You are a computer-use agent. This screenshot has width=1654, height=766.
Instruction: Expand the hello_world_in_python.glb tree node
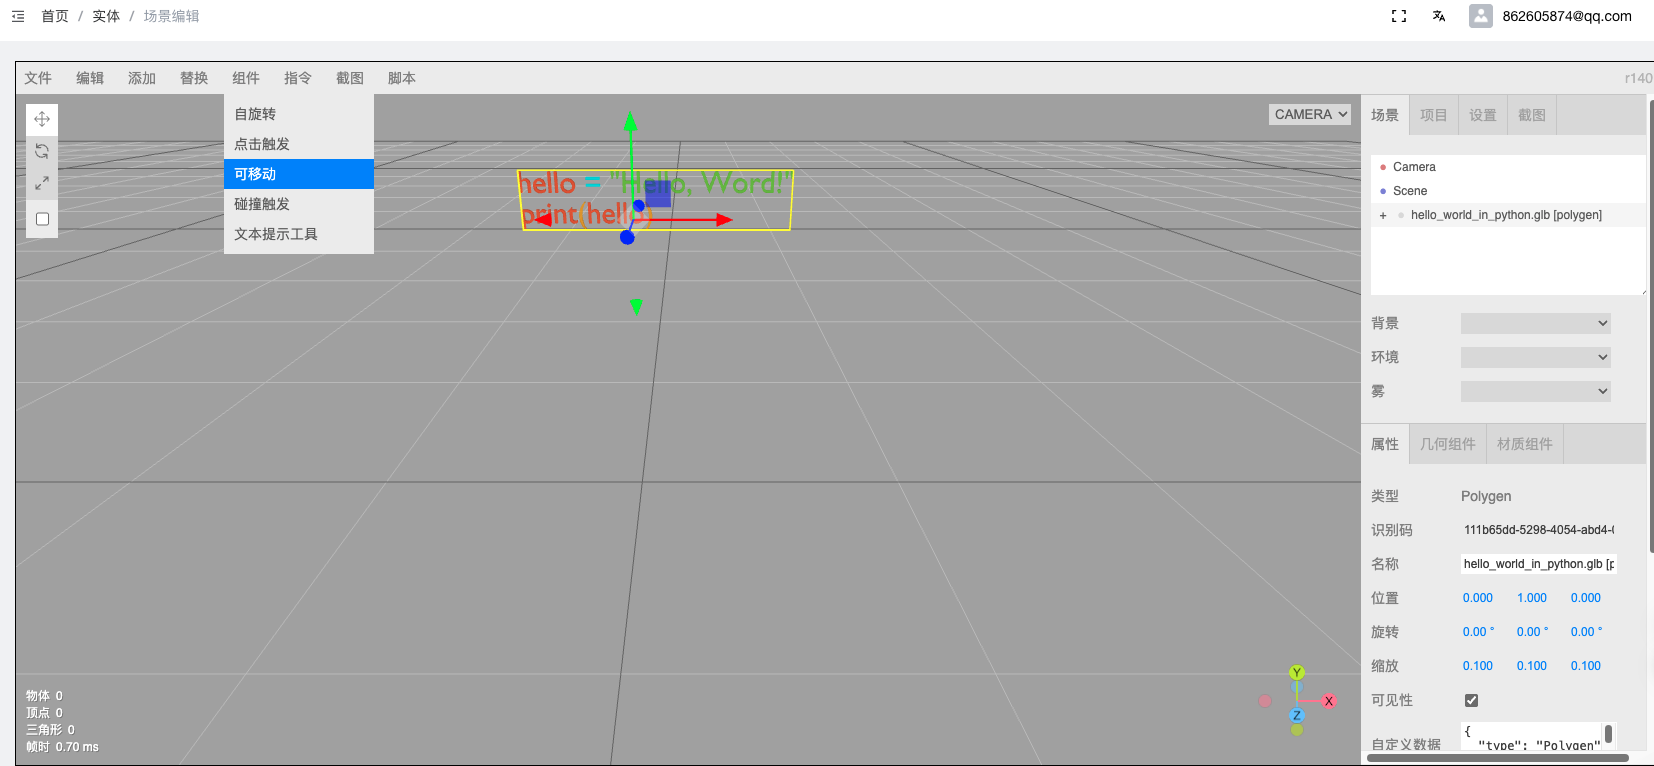click(1383, 215)
